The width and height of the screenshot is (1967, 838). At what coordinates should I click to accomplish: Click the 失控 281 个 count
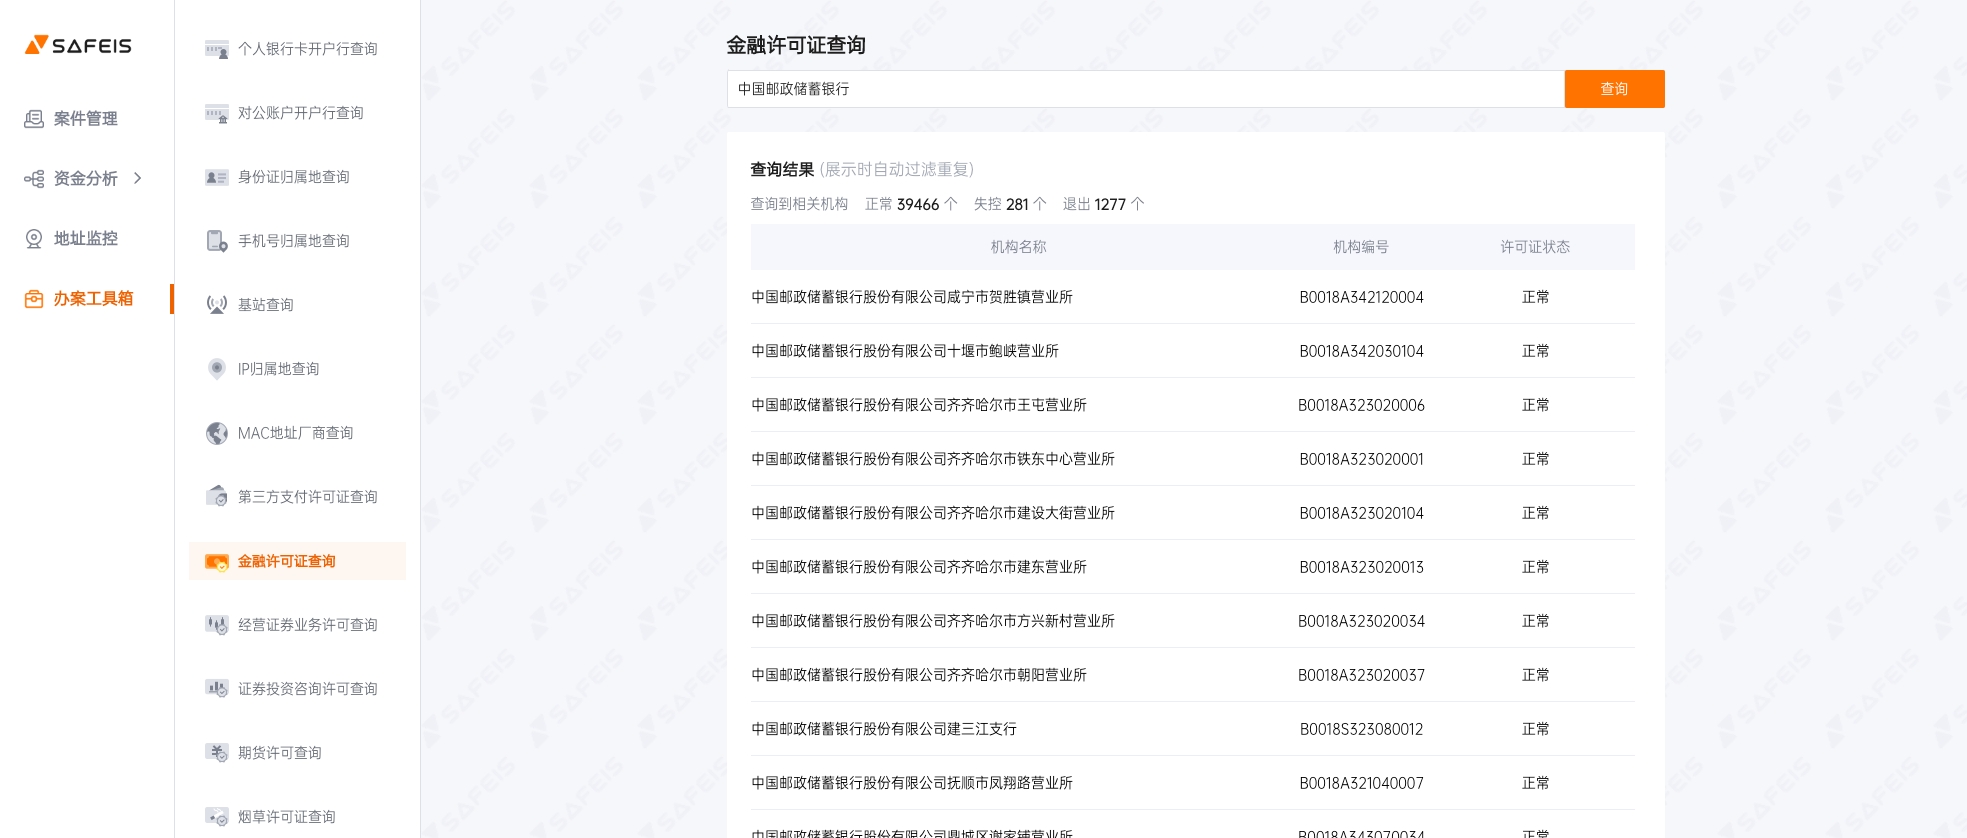pyautogui.click(x=1010, y=204)
